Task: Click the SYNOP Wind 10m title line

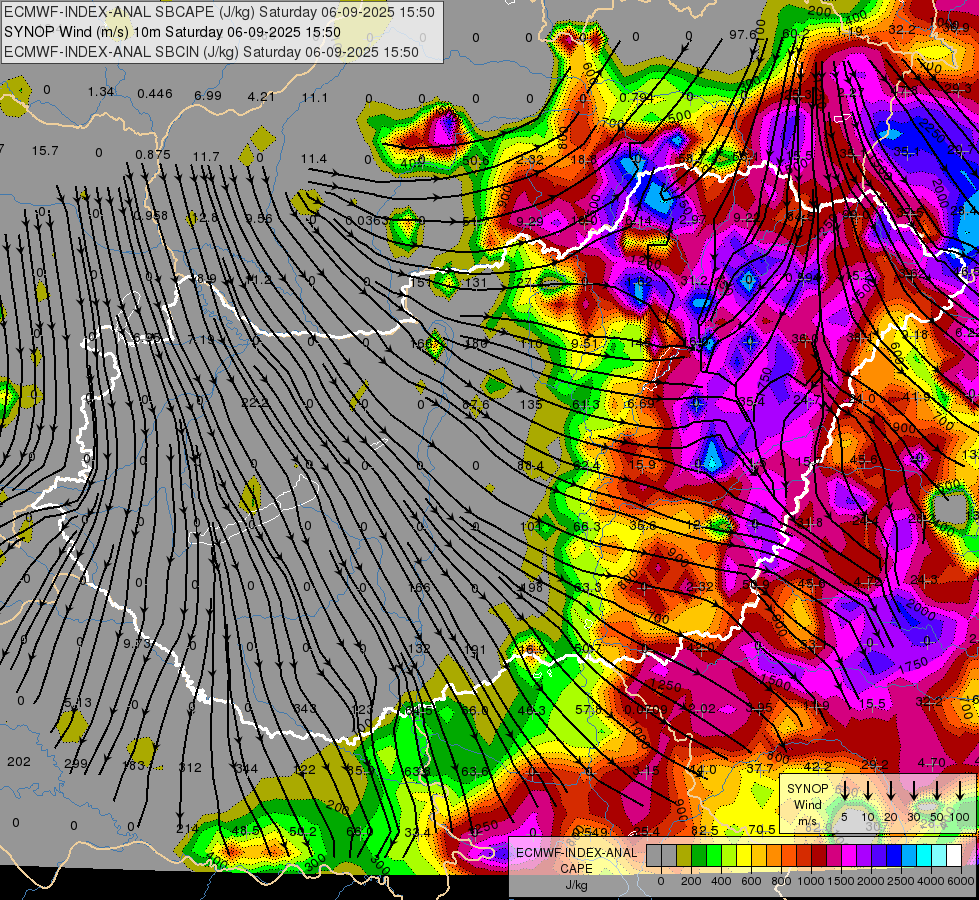Action: (172, 32)
